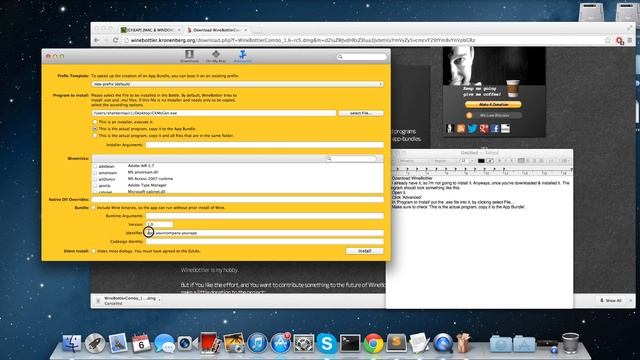This screenshot has width=640, height=360.
Task: Select the 'MS Access 2007 runtime' text
Action: (150, 179)
